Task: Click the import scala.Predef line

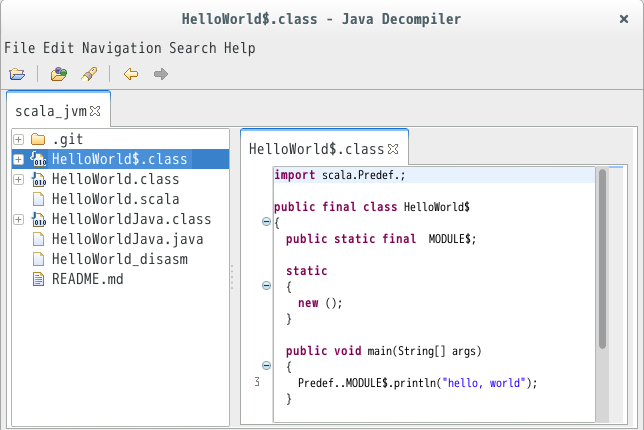Action: [x=340, y=175]
